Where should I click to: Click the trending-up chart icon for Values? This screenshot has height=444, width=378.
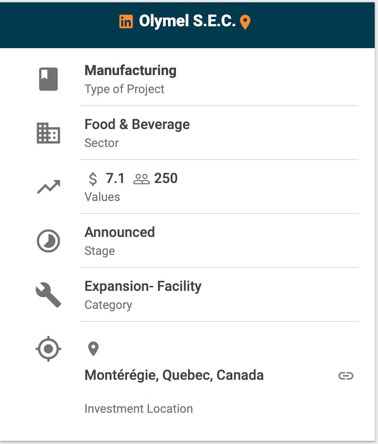49,187
